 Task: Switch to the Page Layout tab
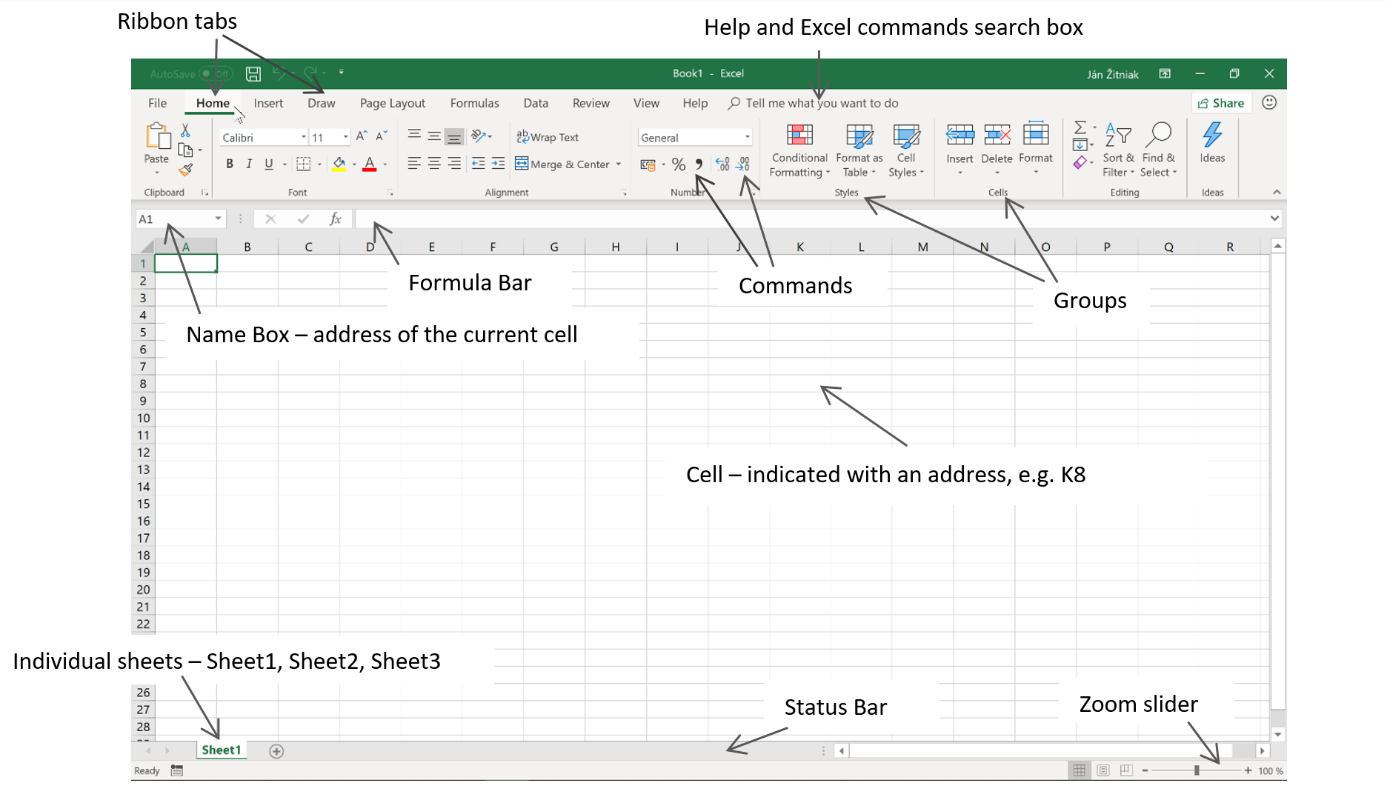[x=393, y=103]
